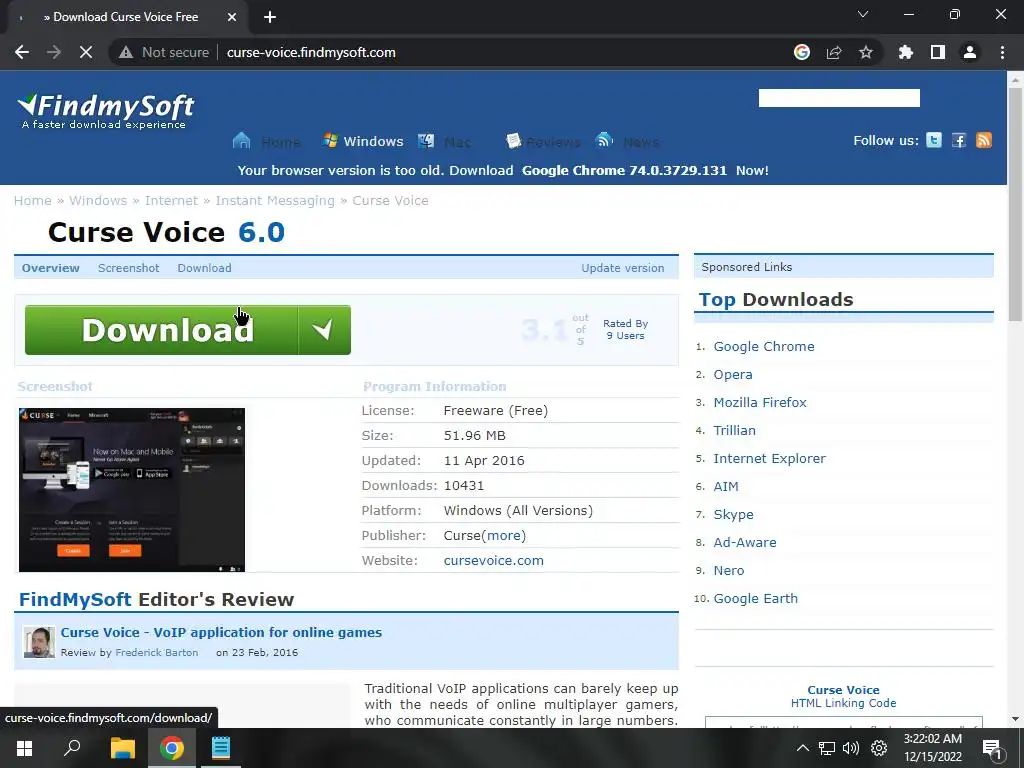The image size is (1024, 768).
Task: Click the page vertical scrollbar thumb
Action: tap(1014, 204)
